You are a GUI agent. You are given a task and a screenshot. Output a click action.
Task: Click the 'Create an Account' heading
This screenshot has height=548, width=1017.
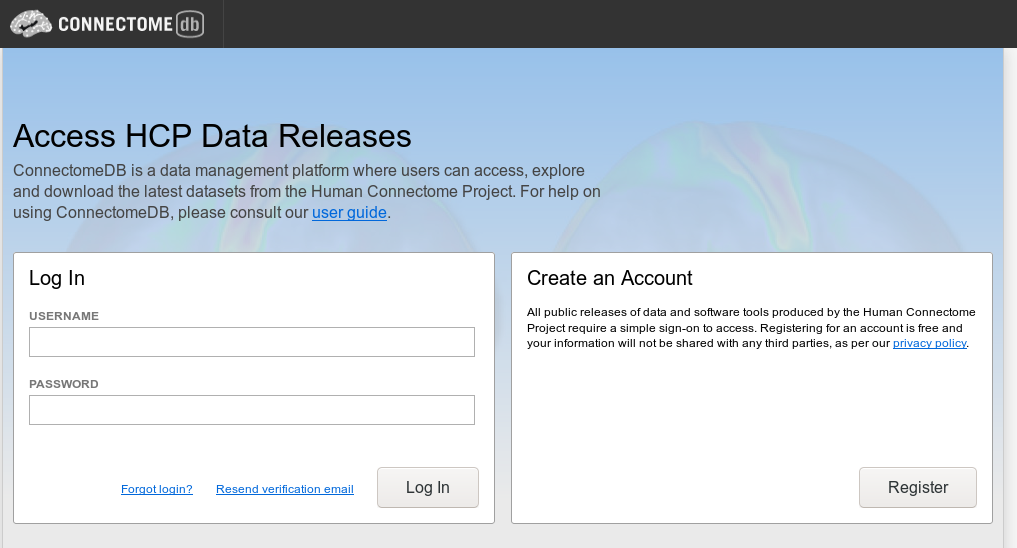point(609,278)
